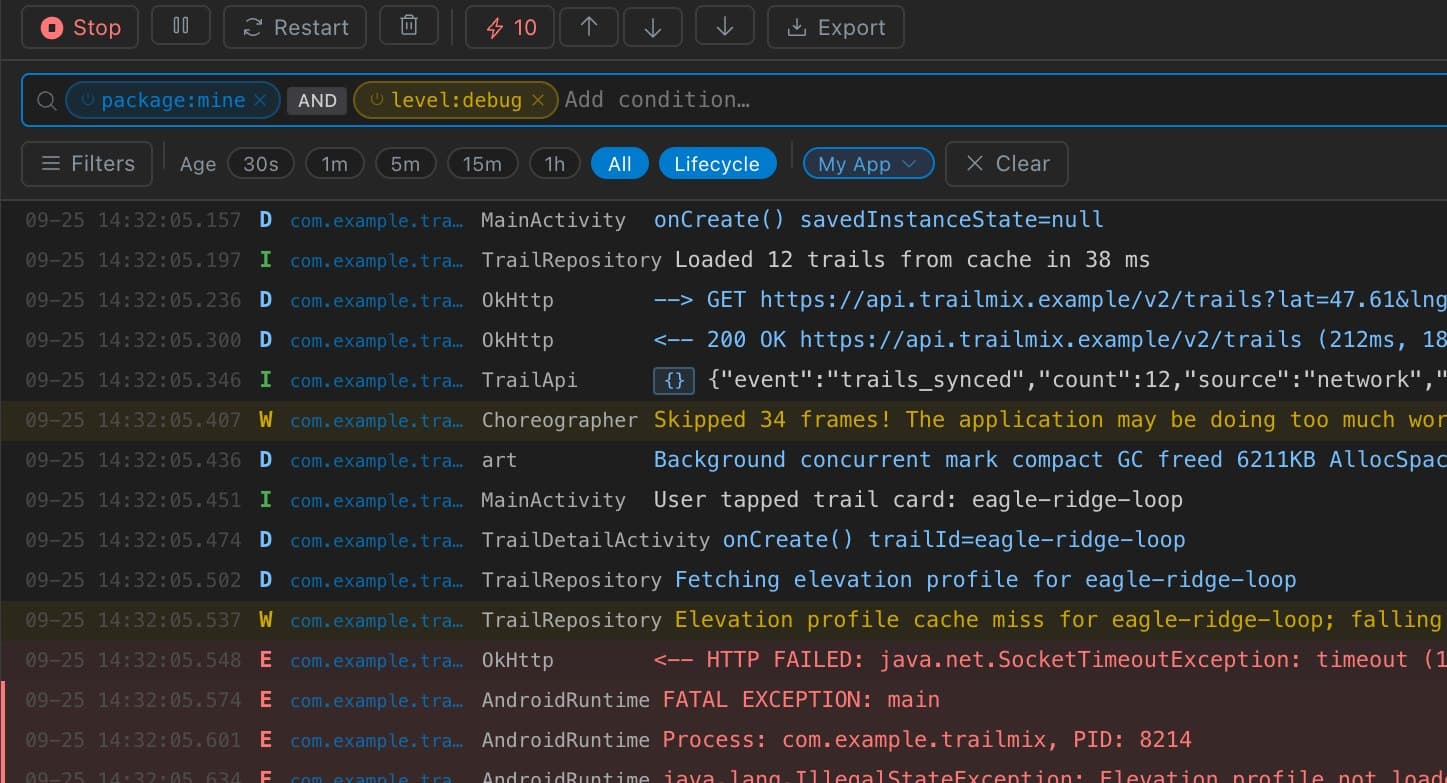Select the 'HTTP FAILED: java.net.SocketTimeoutException' error line

tap(723, 660)
